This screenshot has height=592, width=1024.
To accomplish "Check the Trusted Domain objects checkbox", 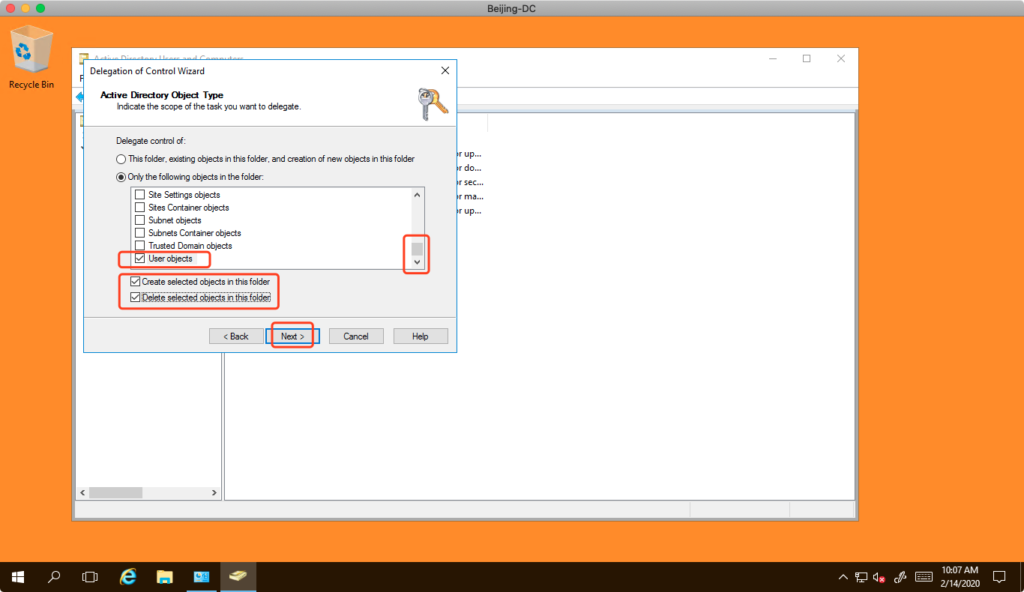I will pyautogui.click(x=140, y=246).
